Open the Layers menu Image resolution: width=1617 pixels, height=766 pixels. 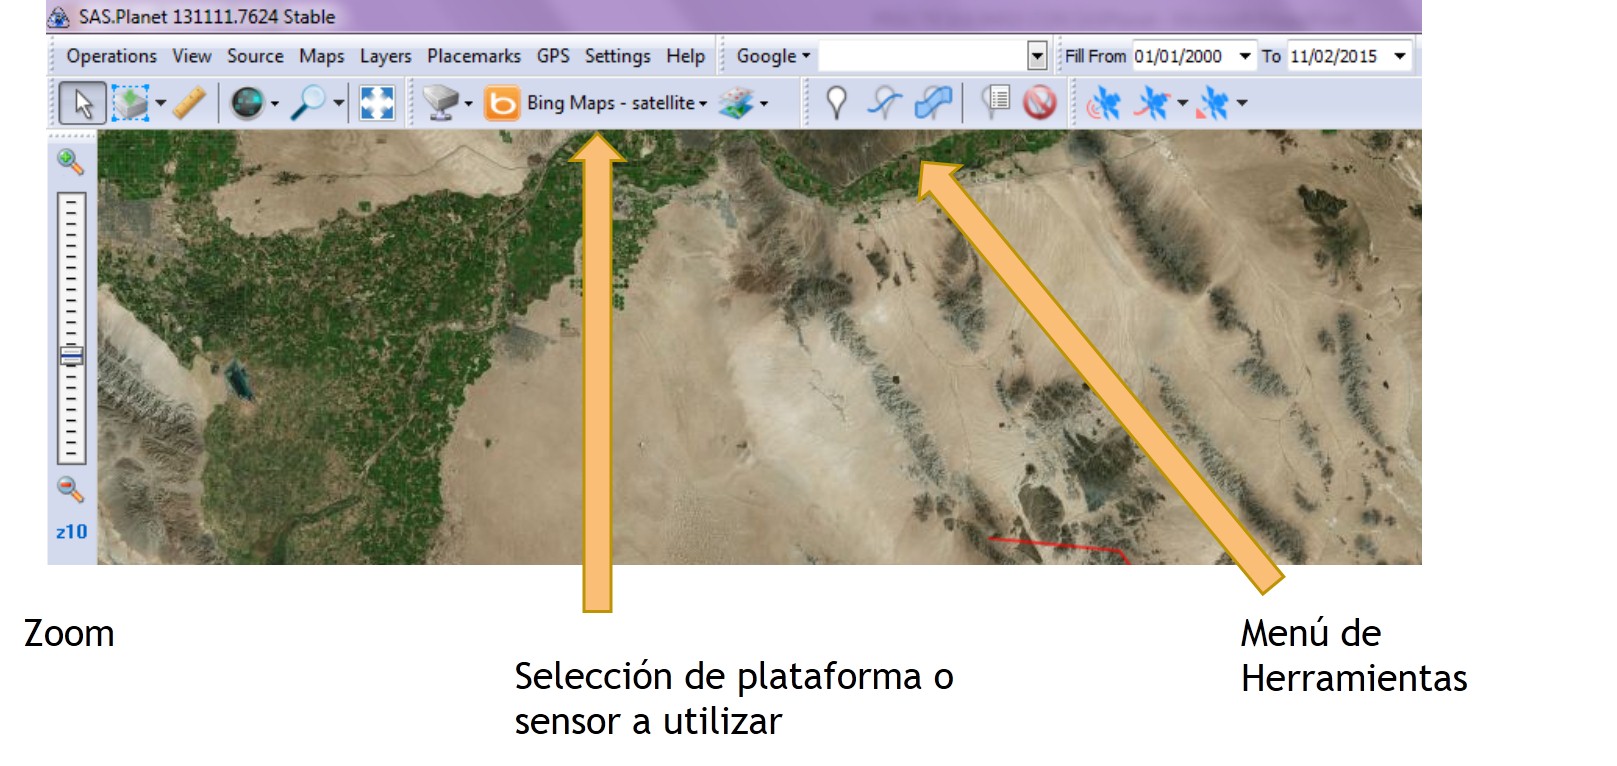tap(385, 57)
